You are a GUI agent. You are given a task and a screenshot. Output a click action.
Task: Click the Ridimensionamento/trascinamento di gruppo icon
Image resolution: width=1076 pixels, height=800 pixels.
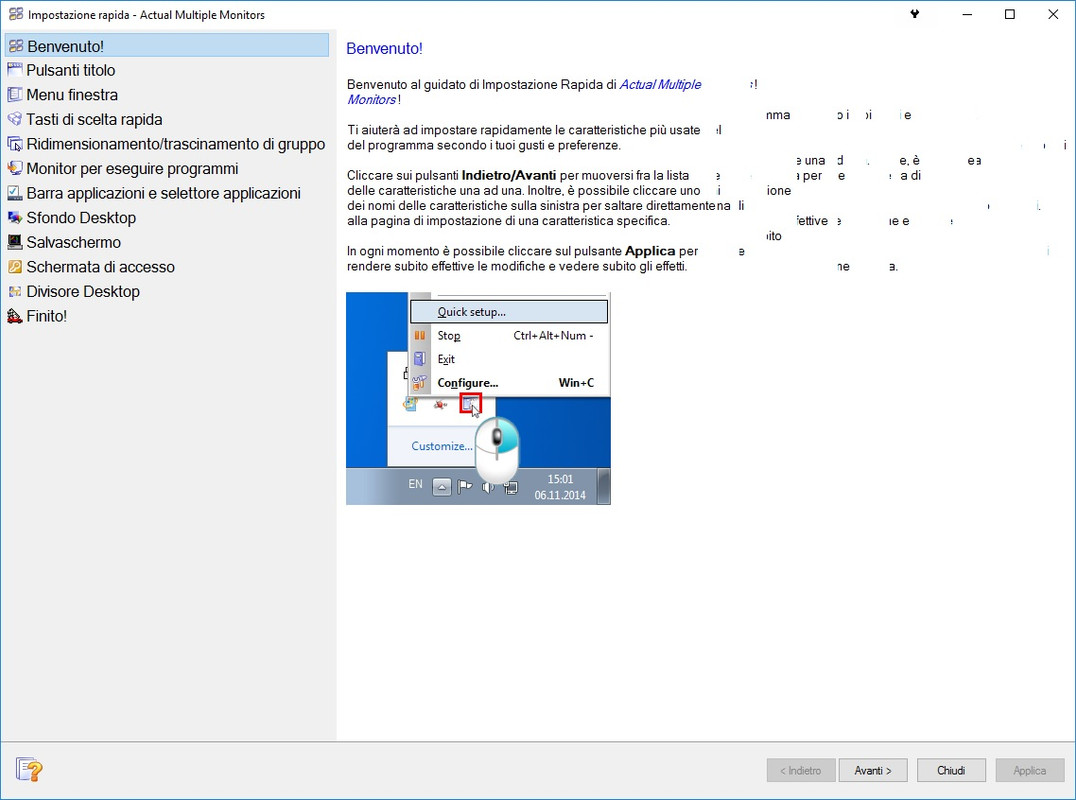pos(14,144)
